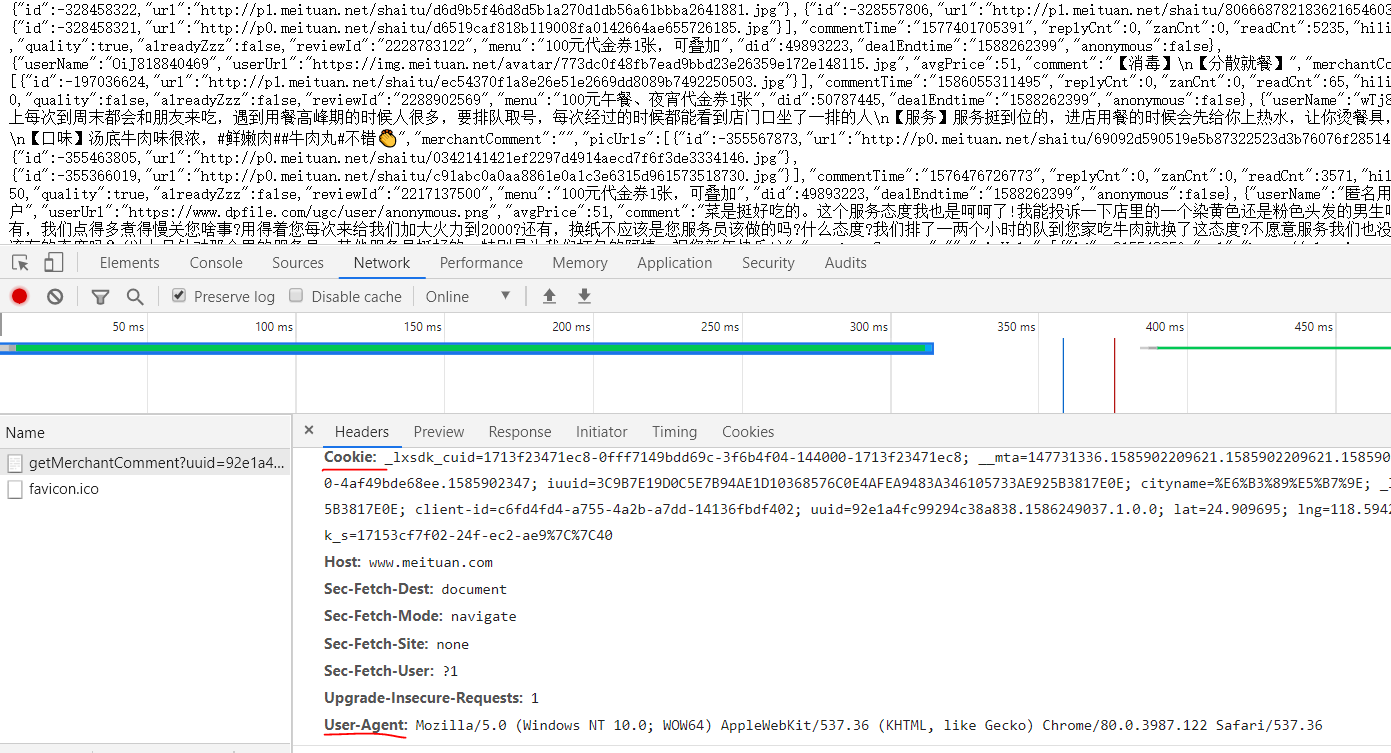
Task: Show the Response details tab
Action: [x=520, y=432]
